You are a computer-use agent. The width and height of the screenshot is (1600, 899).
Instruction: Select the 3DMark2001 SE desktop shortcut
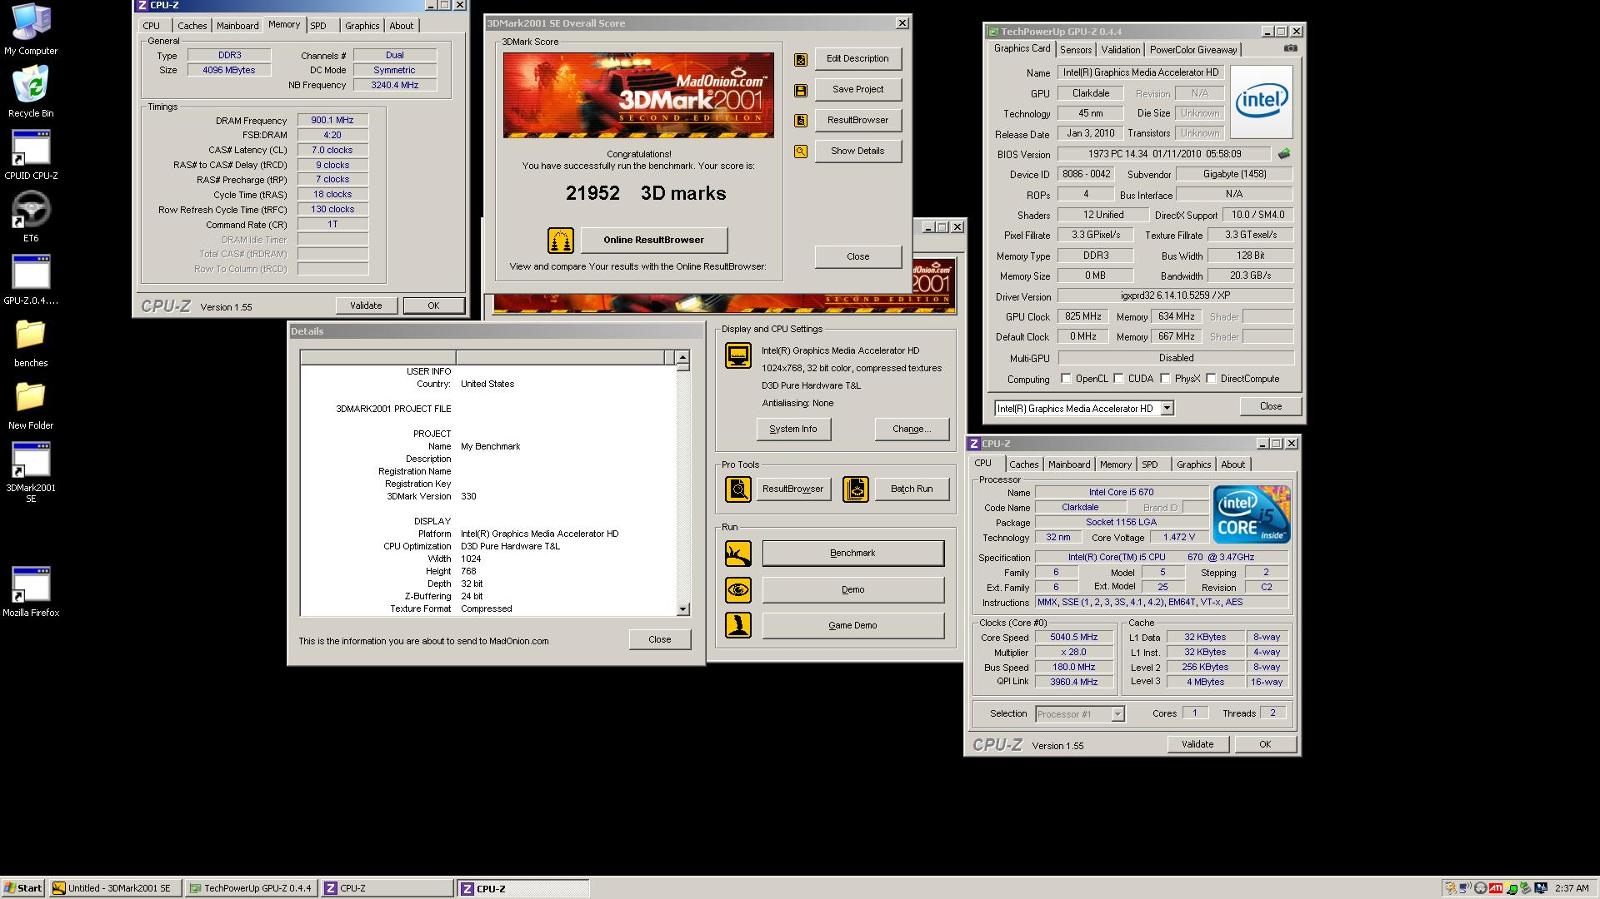pyautogui.click(x=31, y=472)
